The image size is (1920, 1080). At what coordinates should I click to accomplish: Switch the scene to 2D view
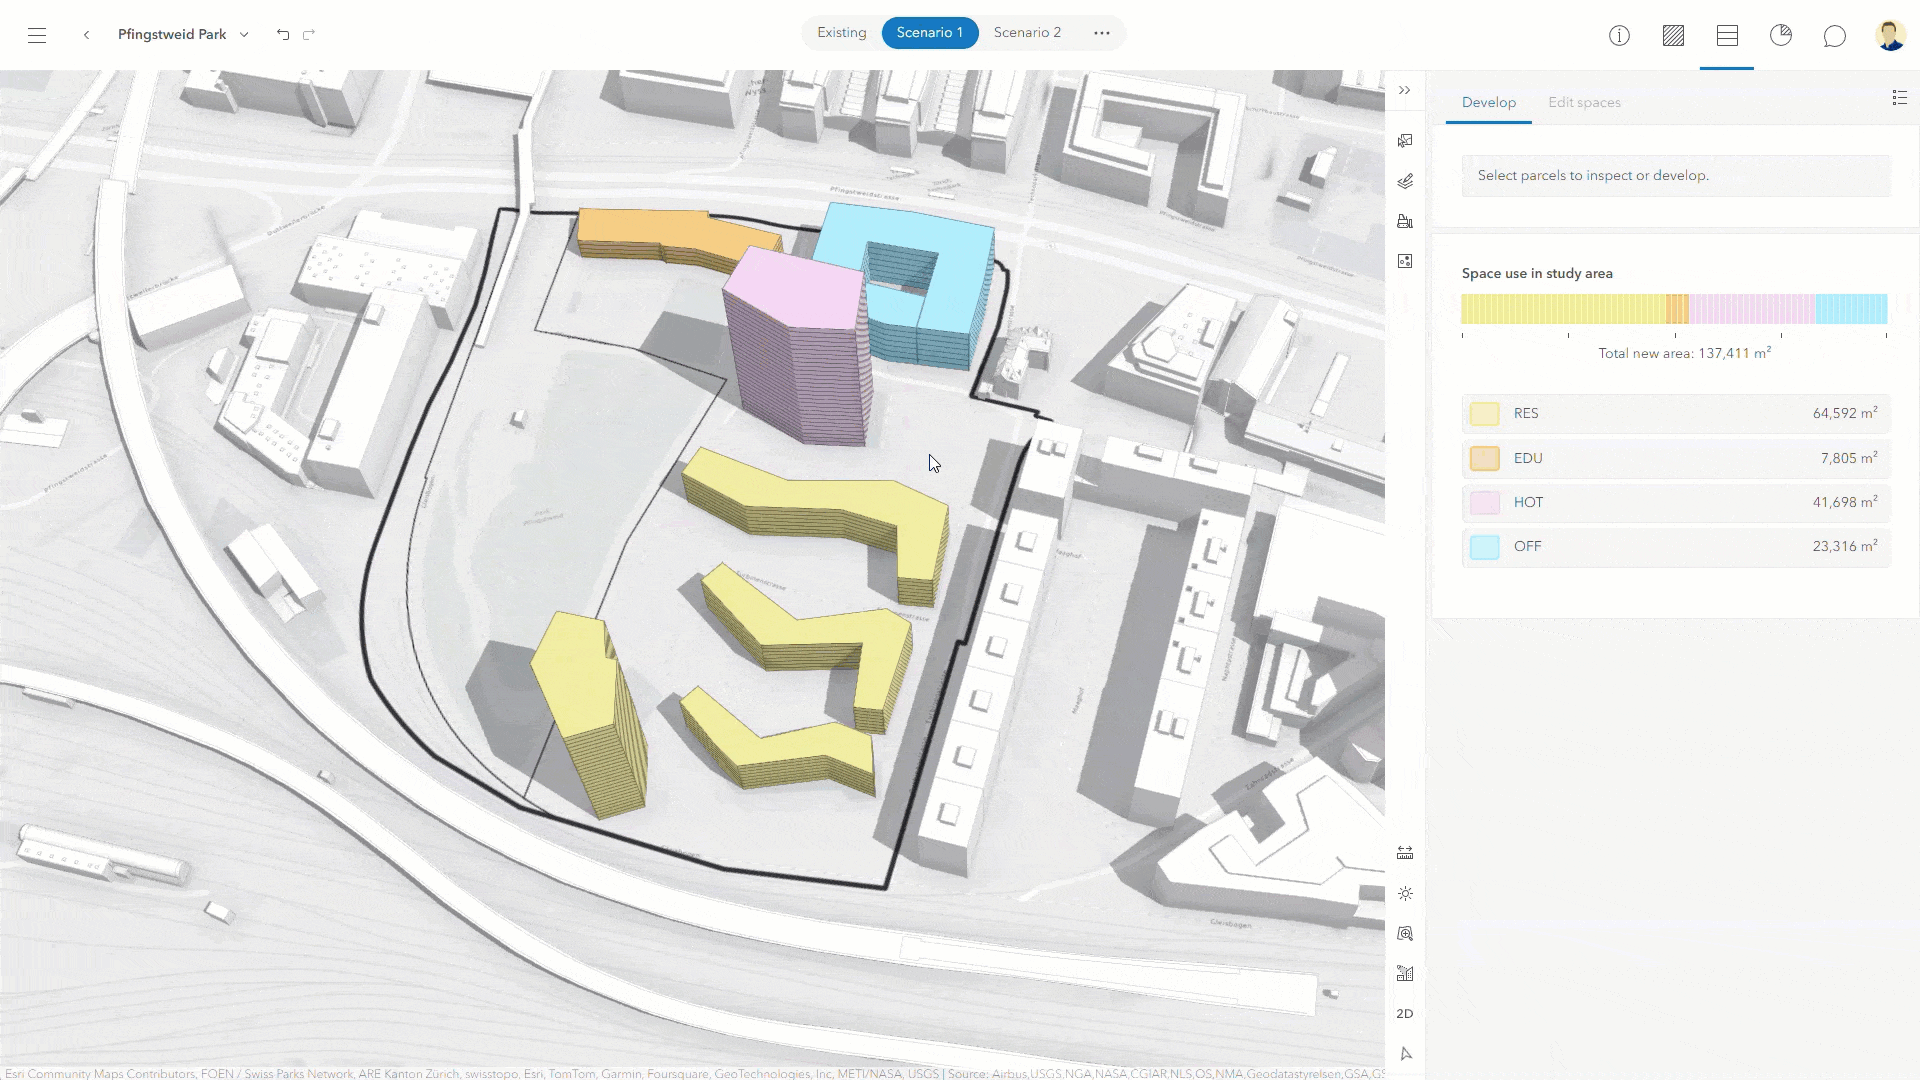pos(1404,1013)
